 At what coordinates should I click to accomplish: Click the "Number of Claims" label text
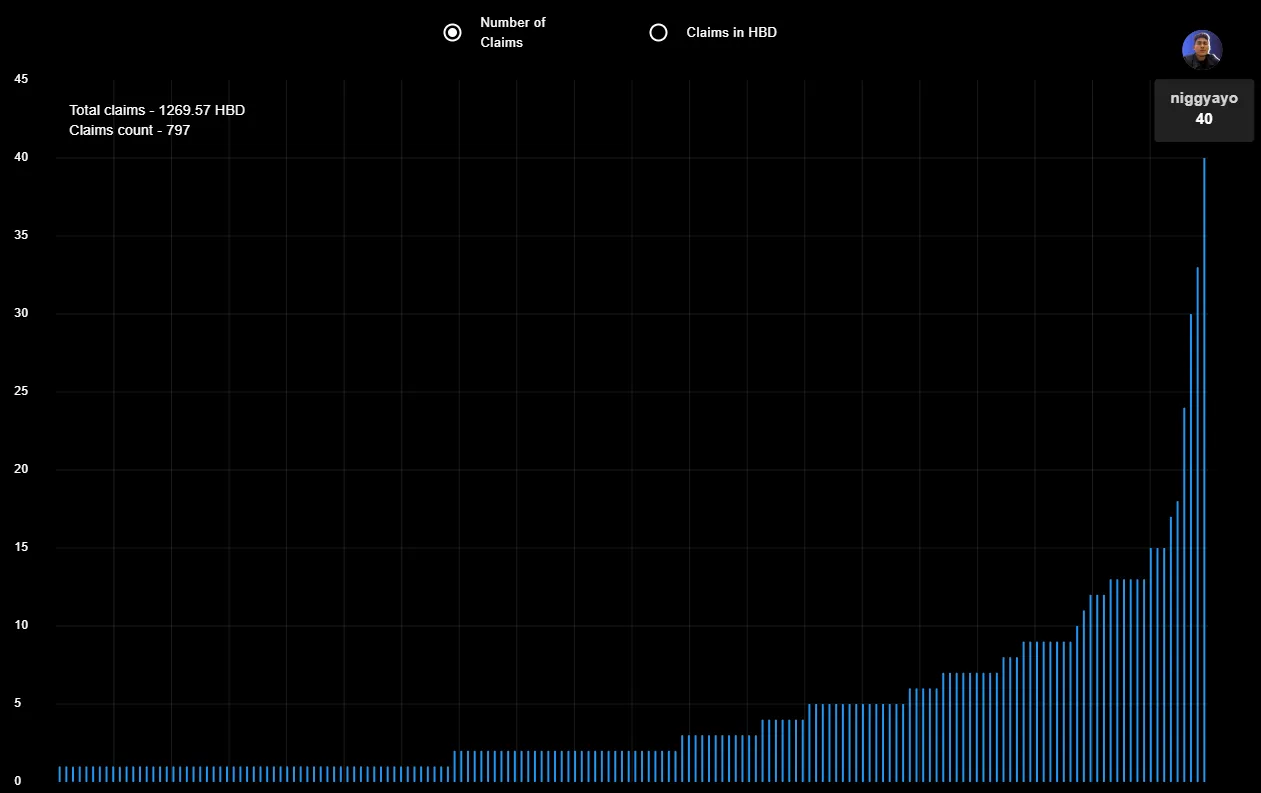point(513,32)
